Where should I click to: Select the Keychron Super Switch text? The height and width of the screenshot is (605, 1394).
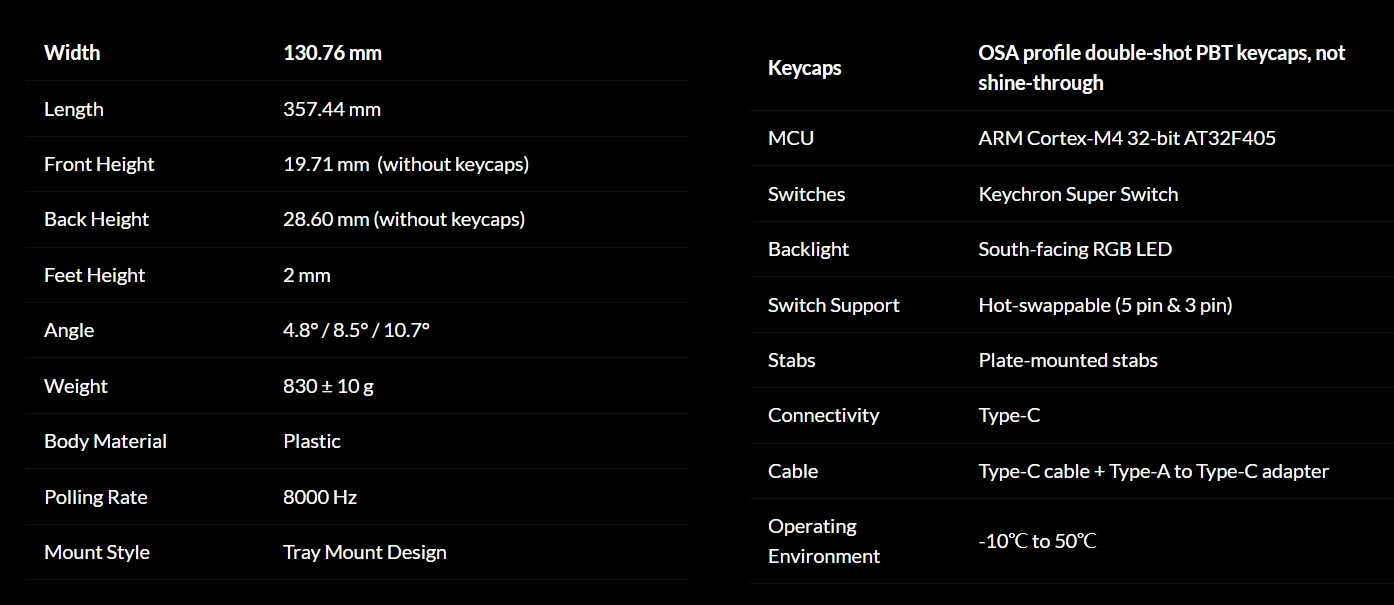tap(1078, 194)
